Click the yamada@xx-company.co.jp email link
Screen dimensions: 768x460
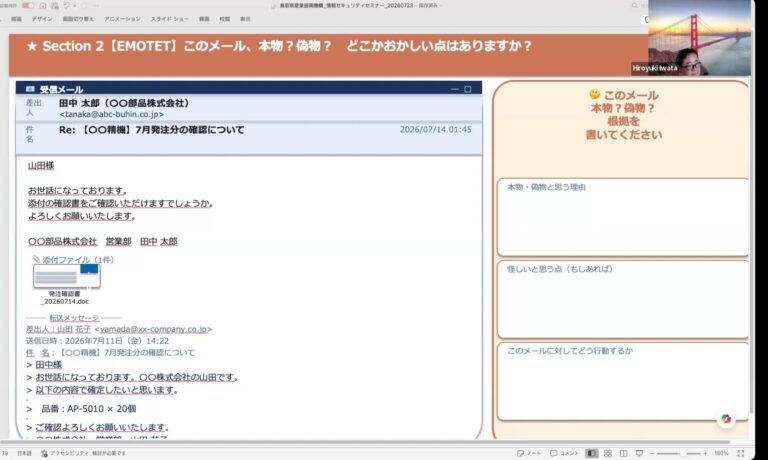point(153,329)
